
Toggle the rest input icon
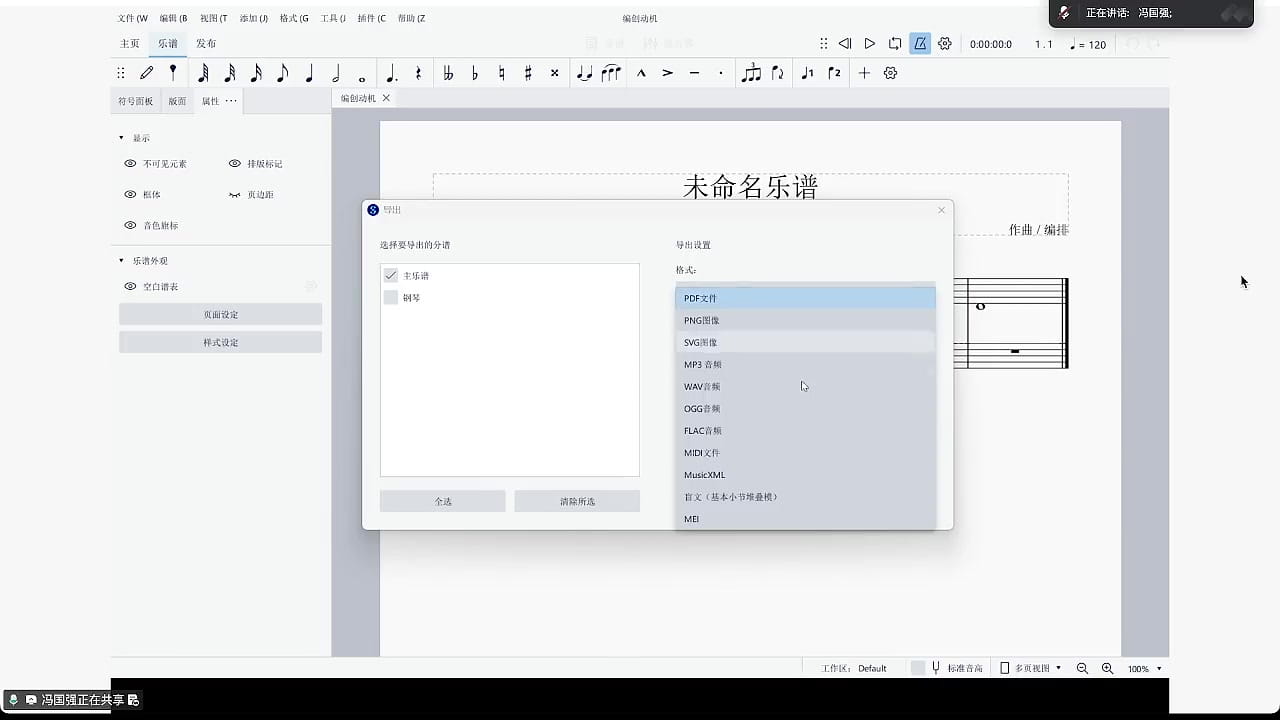pos(418,73)
